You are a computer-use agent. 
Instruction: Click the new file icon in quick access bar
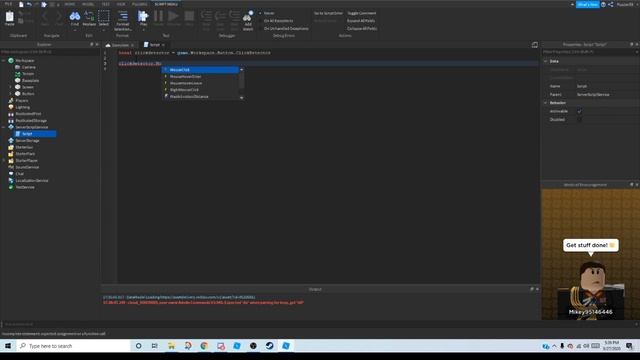[21, 4]
